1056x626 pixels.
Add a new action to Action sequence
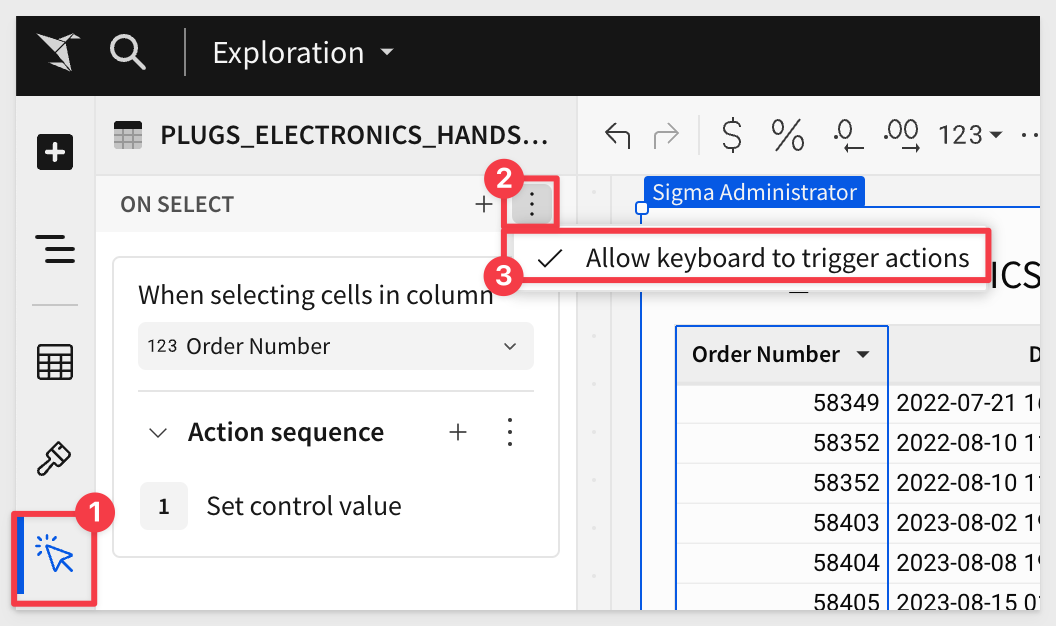pos(458,432)
